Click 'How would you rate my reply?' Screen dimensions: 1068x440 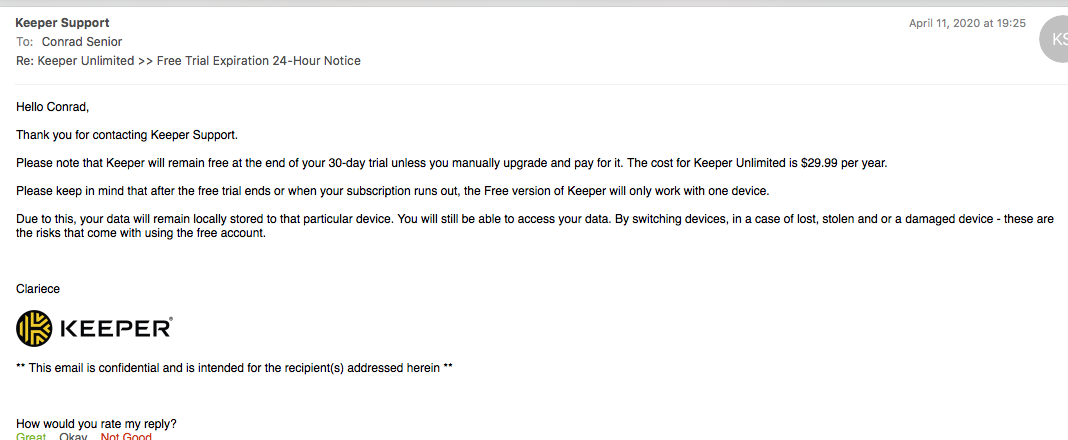pos(96,424)
